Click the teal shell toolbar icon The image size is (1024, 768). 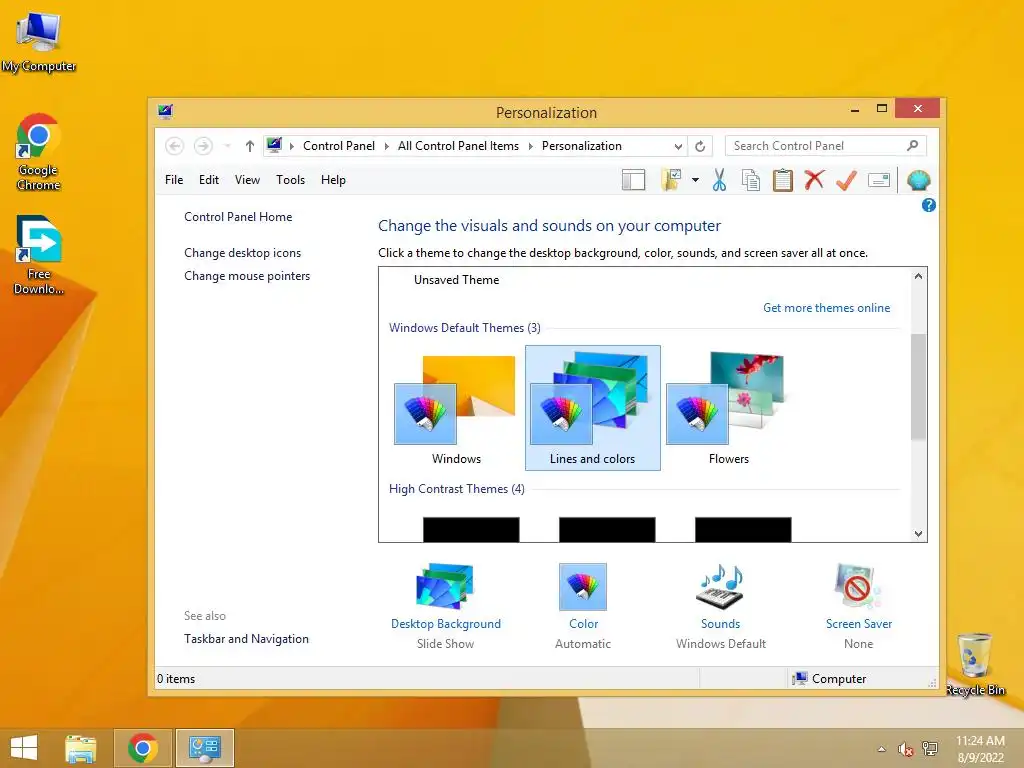click(x=918, y=180)
